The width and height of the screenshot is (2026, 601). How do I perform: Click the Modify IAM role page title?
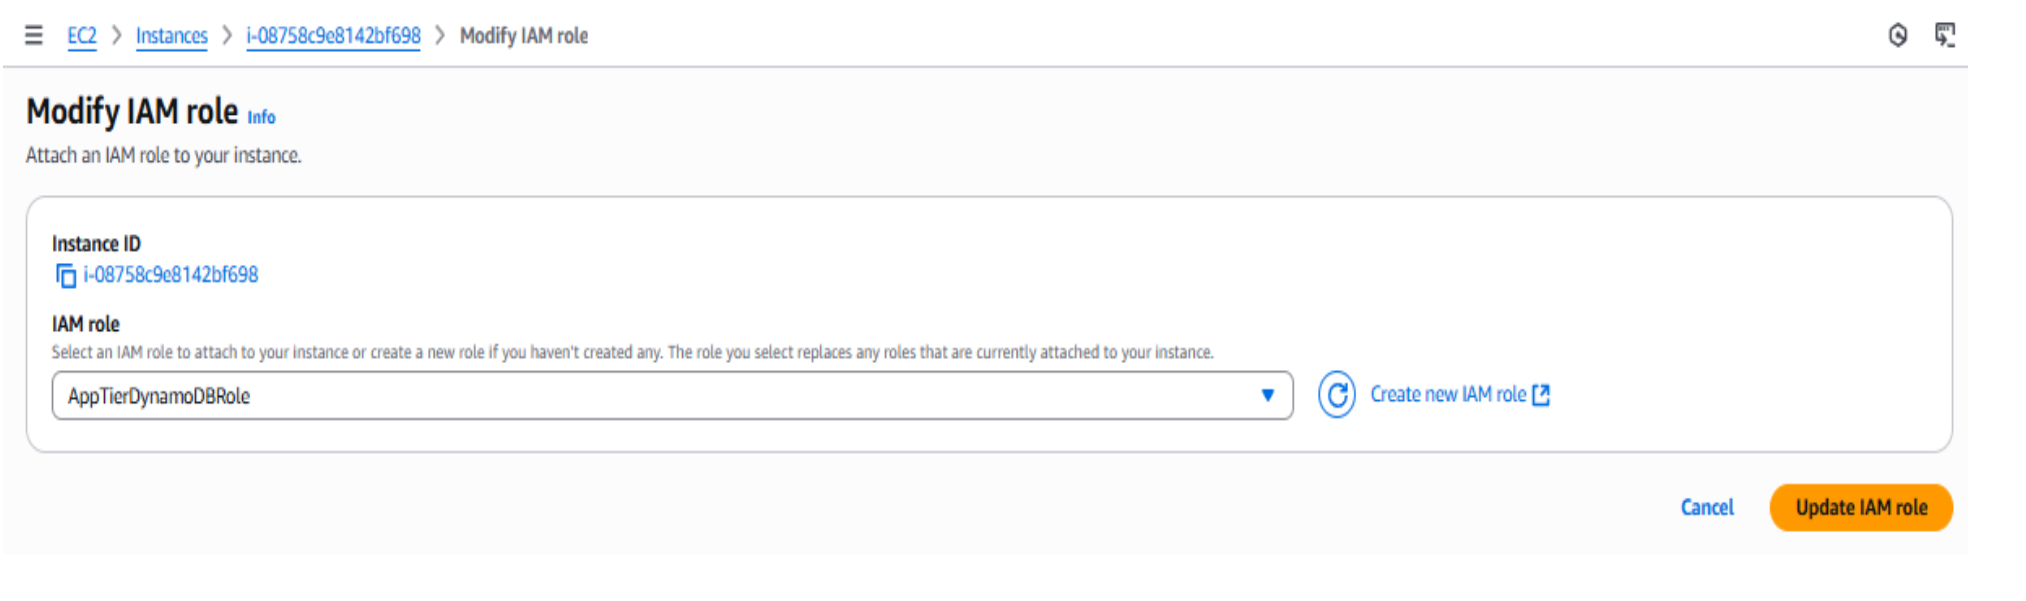coord(130,110)
